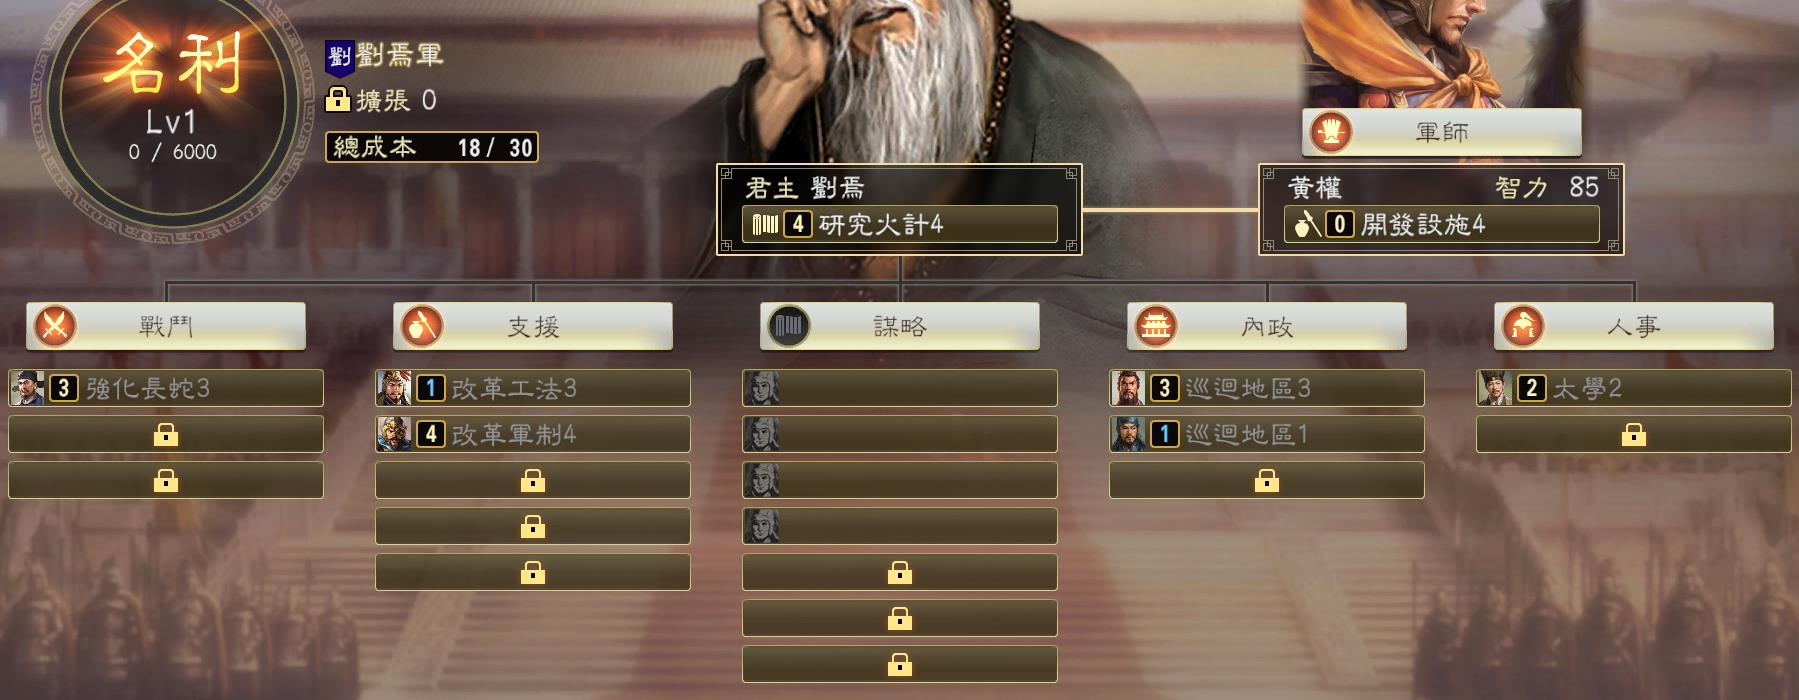Click the 劉焉軍 blue banner icon
This screenshot has height=700, width=1799.
339,59
